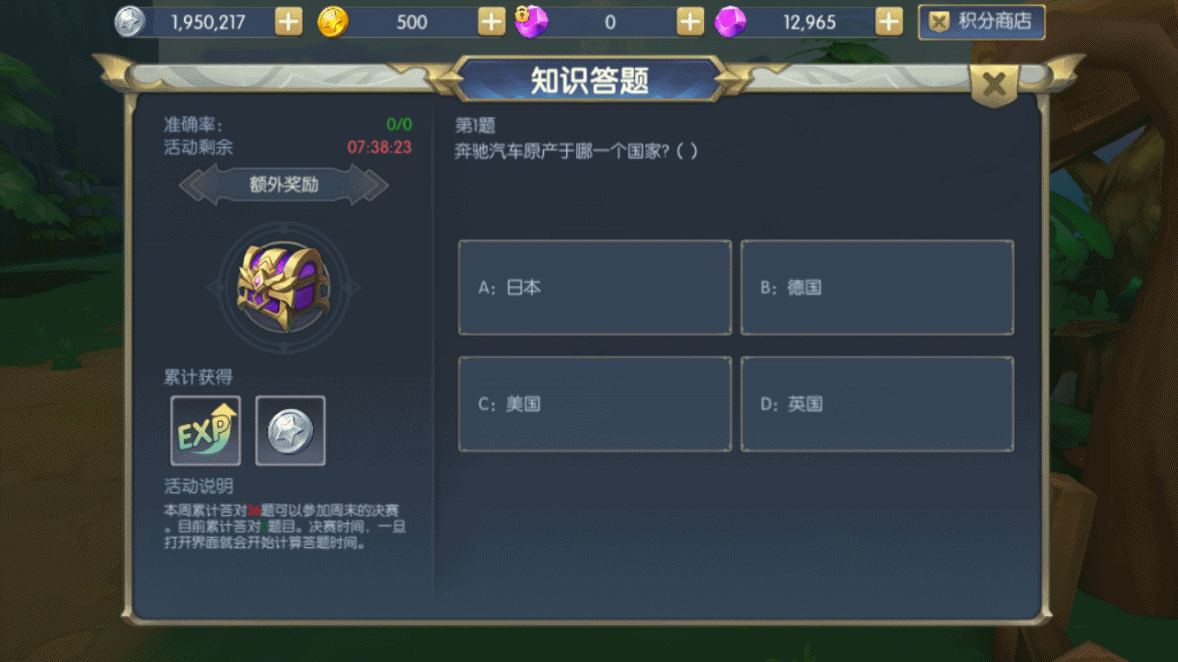Tap the silver star currency icon at top
Image resolution: width=1178 pixels, height=662 pixels.
click(129, 22)
